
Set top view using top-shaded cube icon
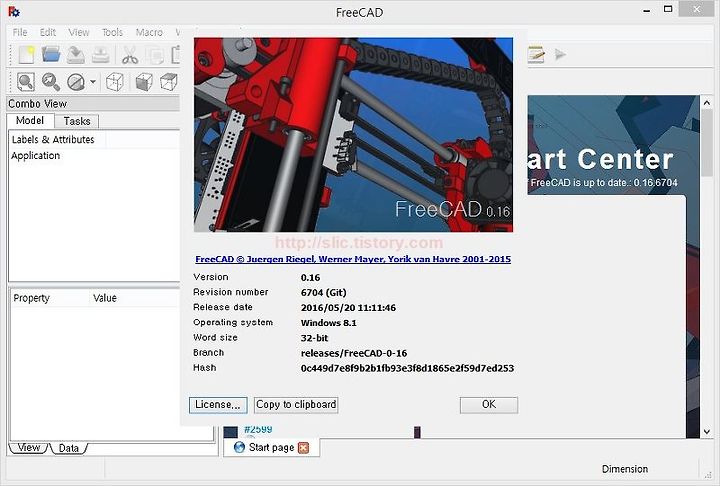pyautogui.click(x=169, y=82)
